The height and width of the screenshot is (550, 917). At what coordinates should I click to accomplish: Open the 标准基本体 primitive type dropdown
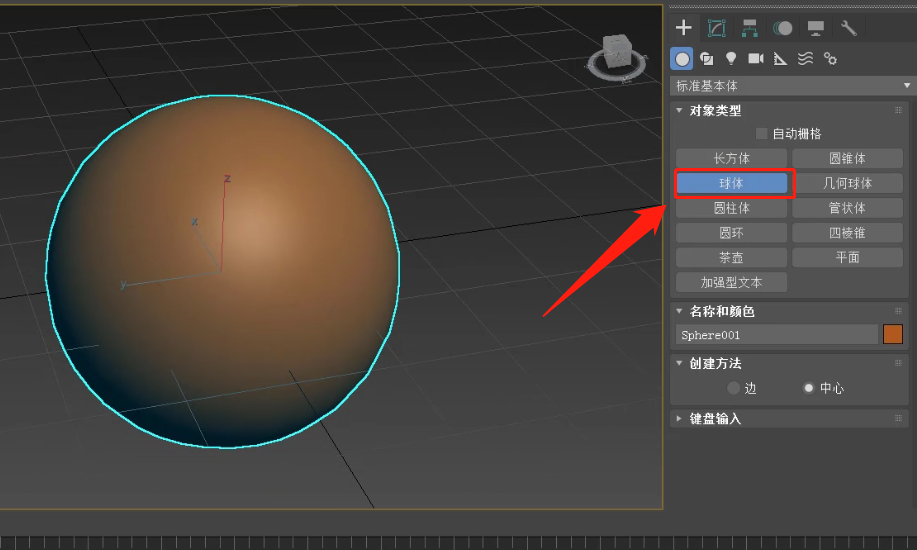coord(791,86)
